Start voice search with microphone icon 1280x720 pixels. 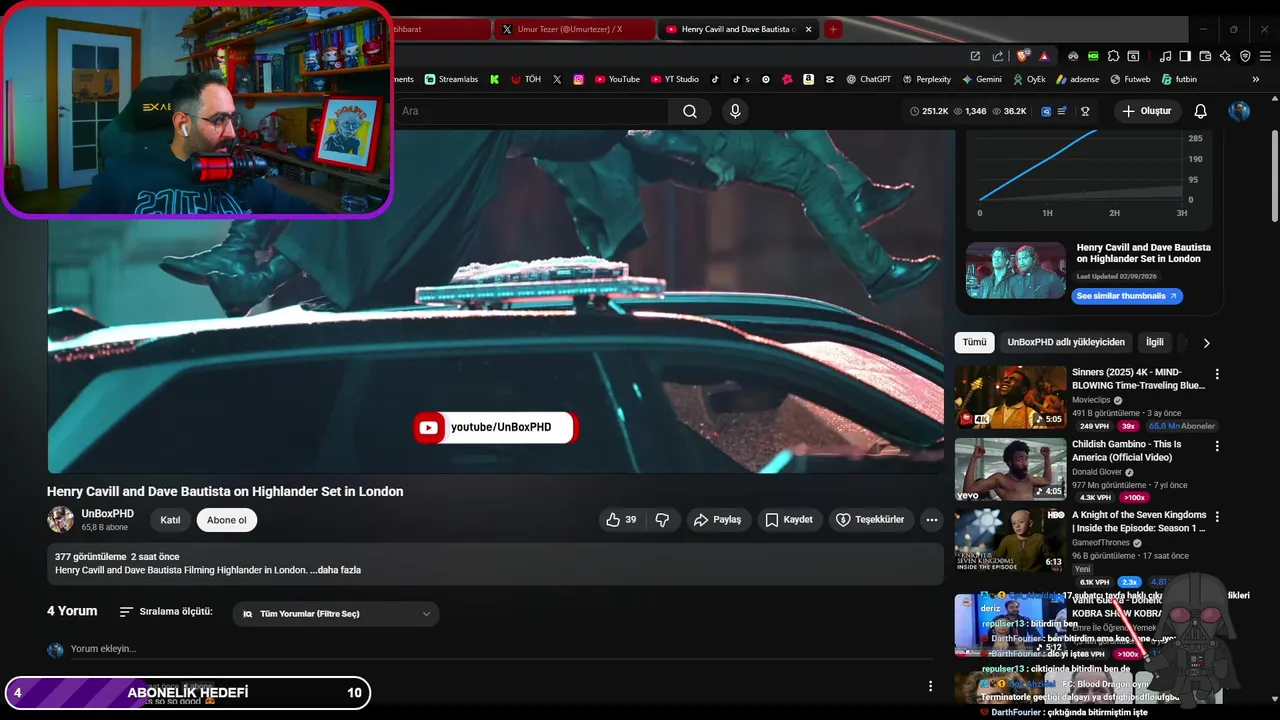click(735, 111)
